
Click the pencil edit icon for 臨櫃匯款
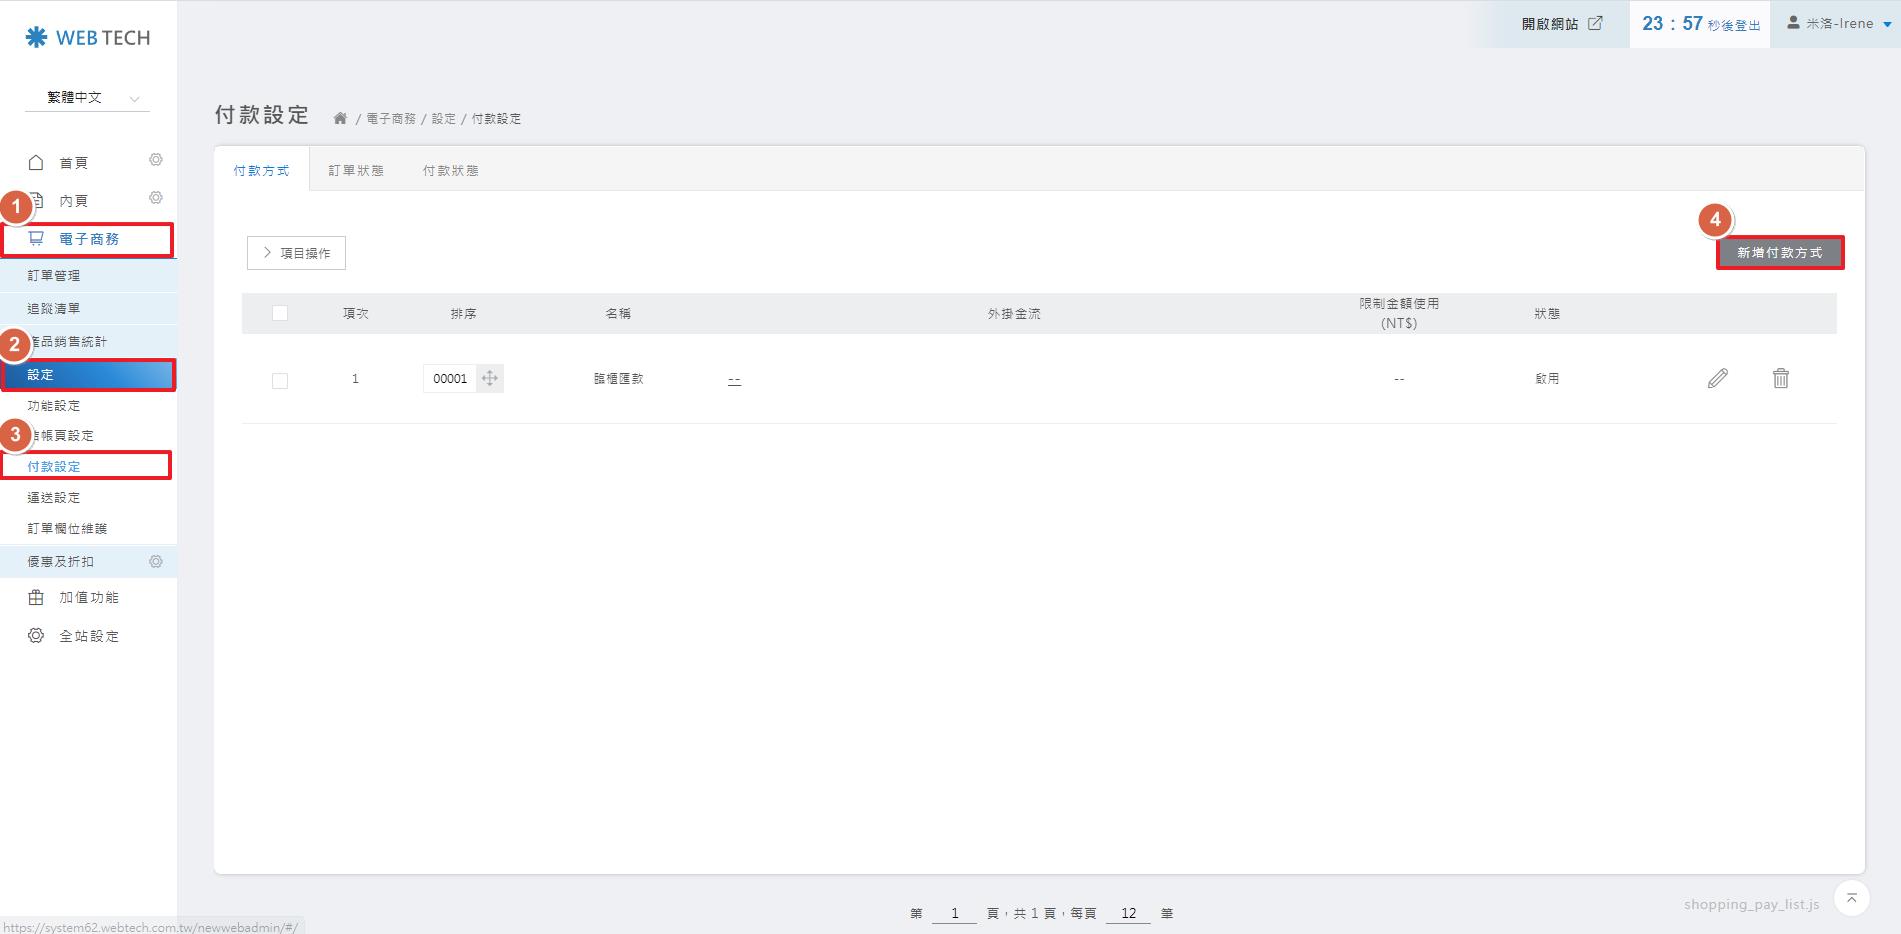coord(1717,378)
